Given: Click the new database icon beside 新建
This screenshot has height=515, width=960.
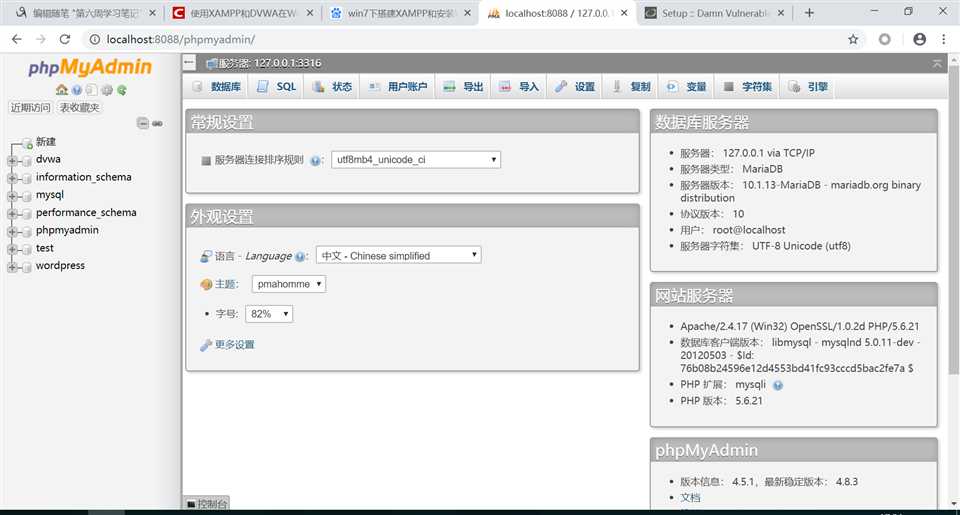Looking at the screenshot, I should point(27,143).
